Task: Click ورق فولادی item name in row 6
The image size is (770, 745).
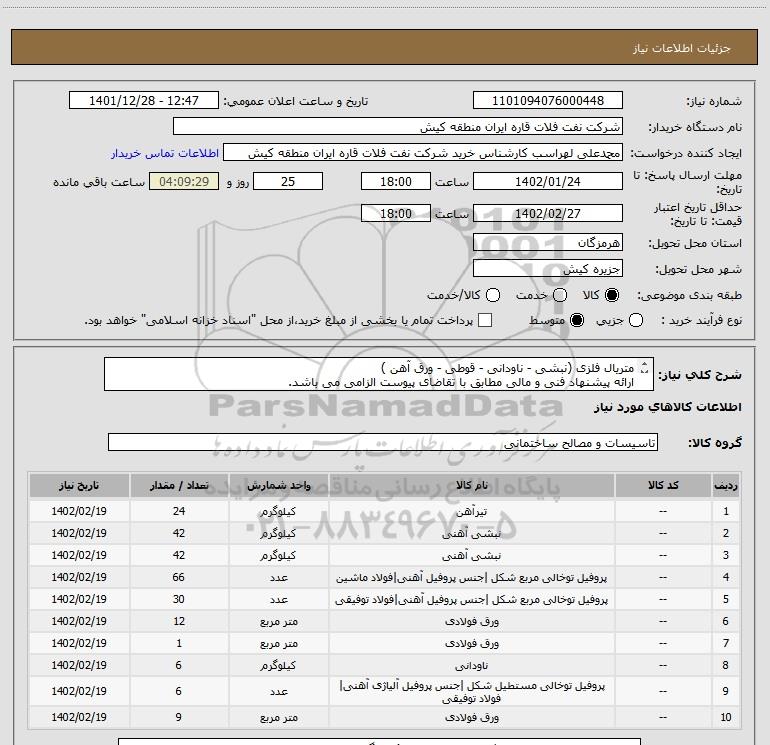Action: pyautogui.click(x=471, y=622)
